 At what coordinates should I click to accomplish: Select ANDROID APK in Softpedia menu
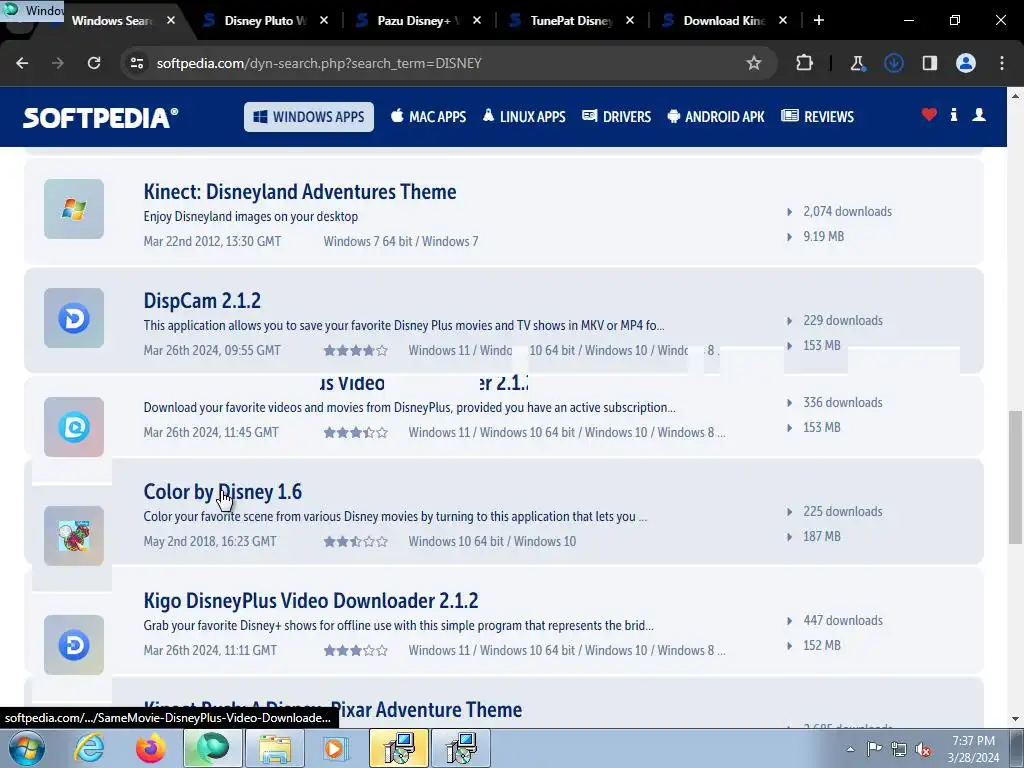[x=716, y=117]
